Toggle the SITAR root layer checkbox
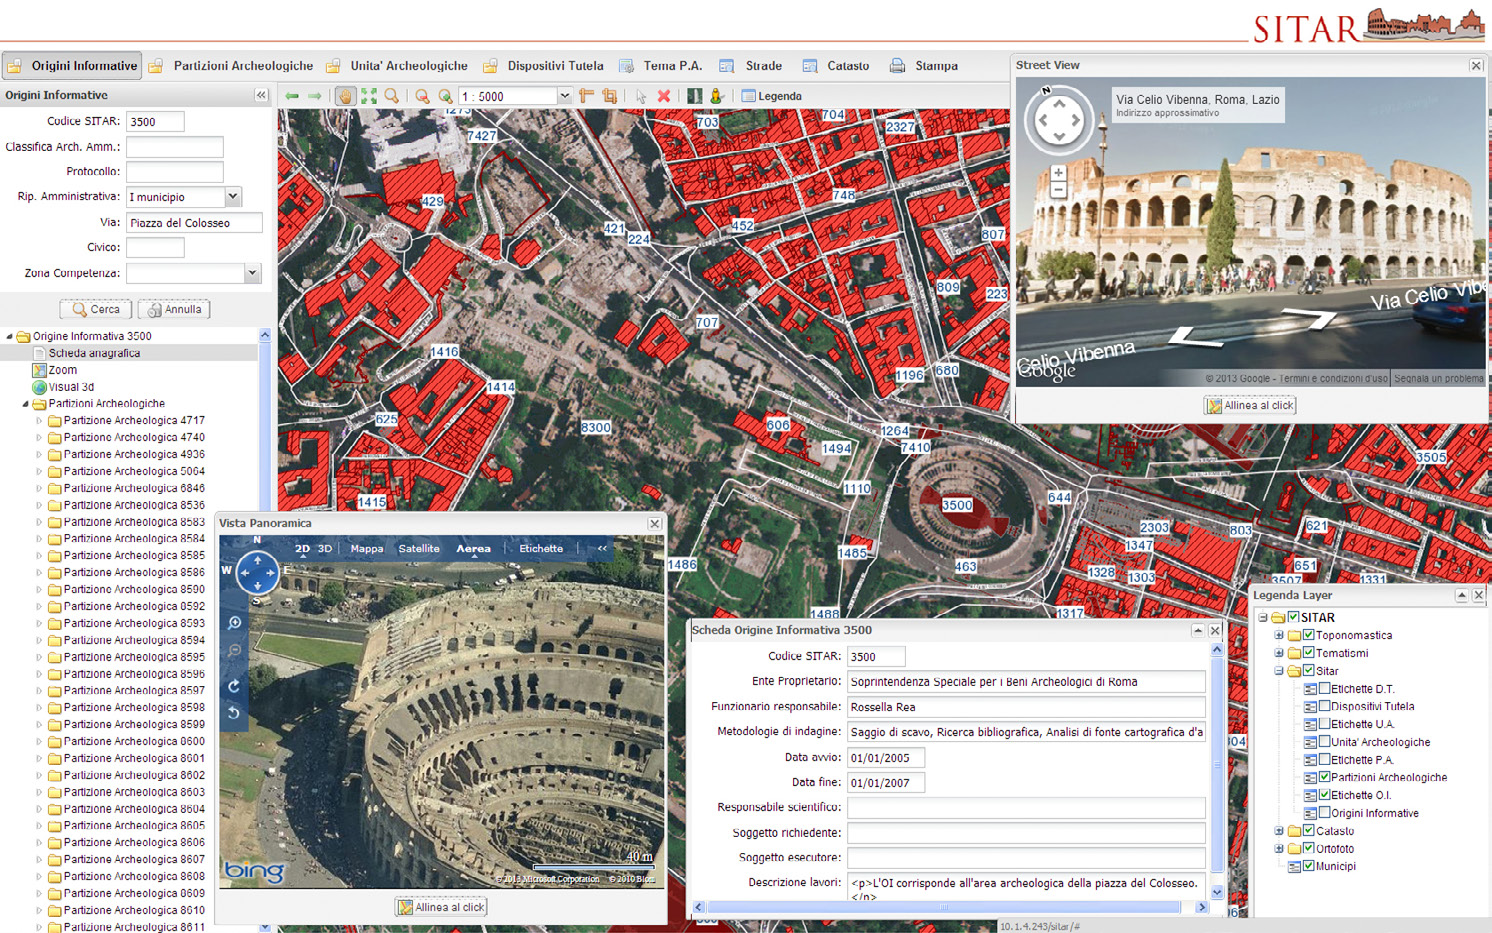 [x=1293, y=617]
